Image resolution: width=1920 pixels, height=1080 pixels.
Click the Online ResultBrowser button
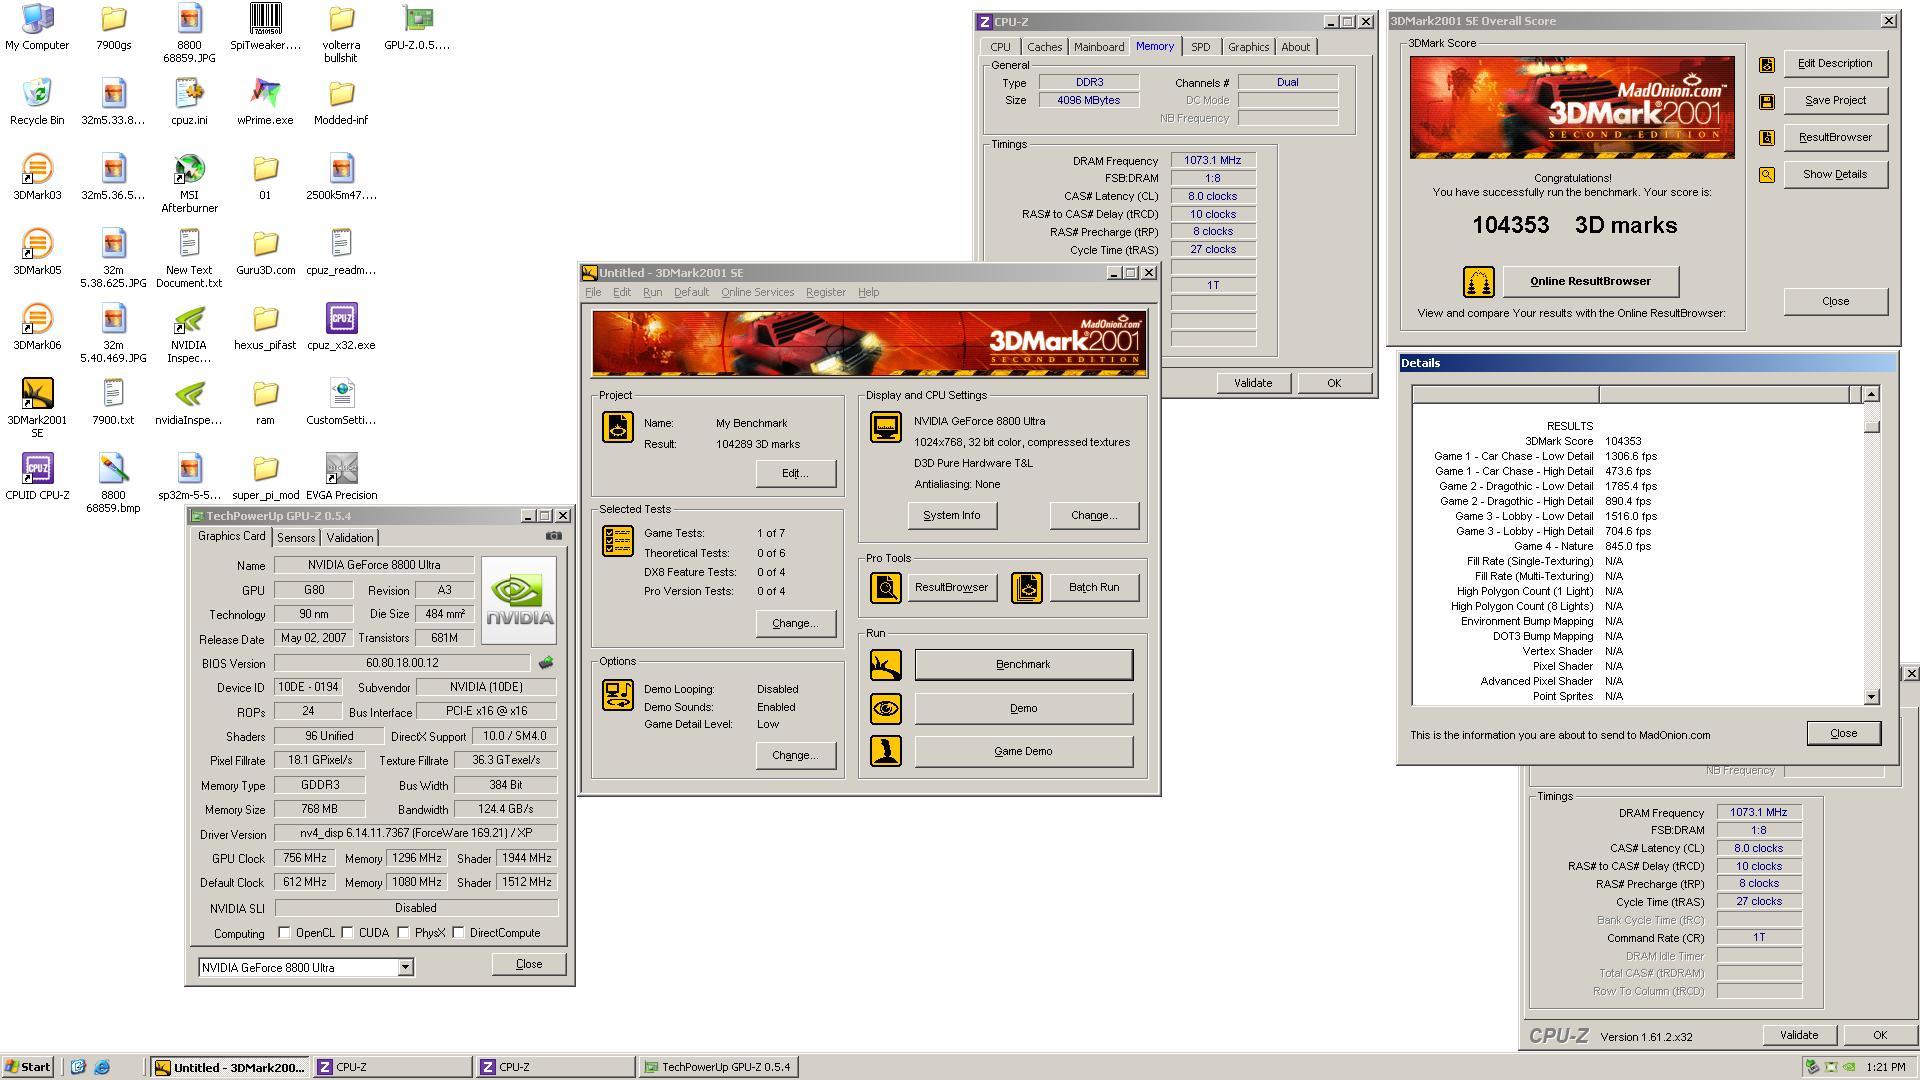(x=1590, y=282)
